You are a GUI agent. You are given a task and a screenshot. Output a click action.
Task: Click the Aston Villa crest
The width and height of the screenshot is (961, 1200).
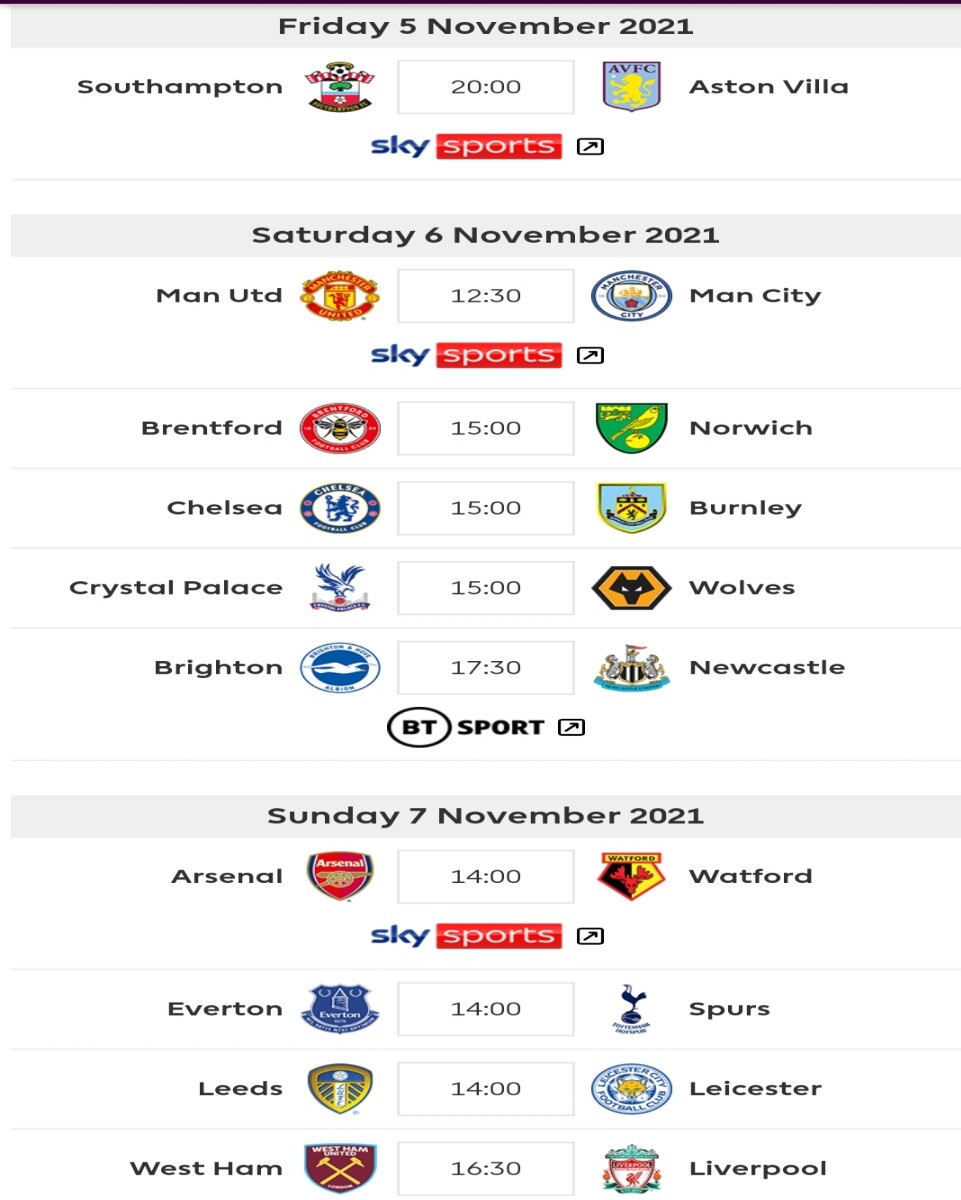632,87
